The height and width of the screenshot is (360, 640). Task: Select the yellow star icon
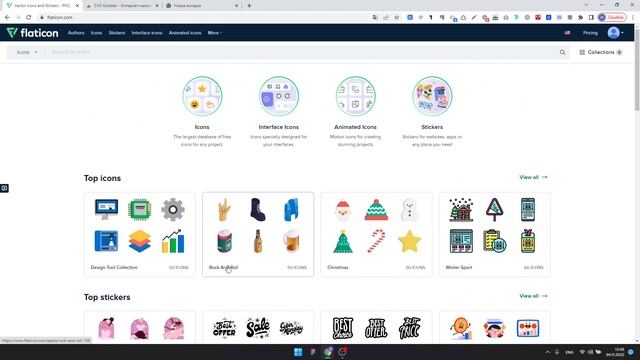(409, 241)
